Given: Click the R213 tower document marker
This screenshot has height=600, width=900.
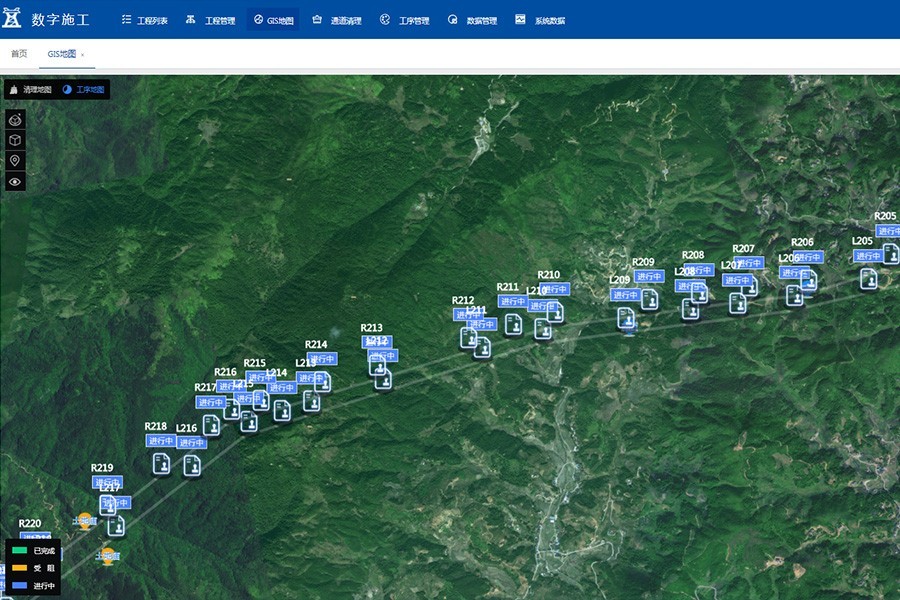Looking at the screenshot, I should tap(377, 365).
